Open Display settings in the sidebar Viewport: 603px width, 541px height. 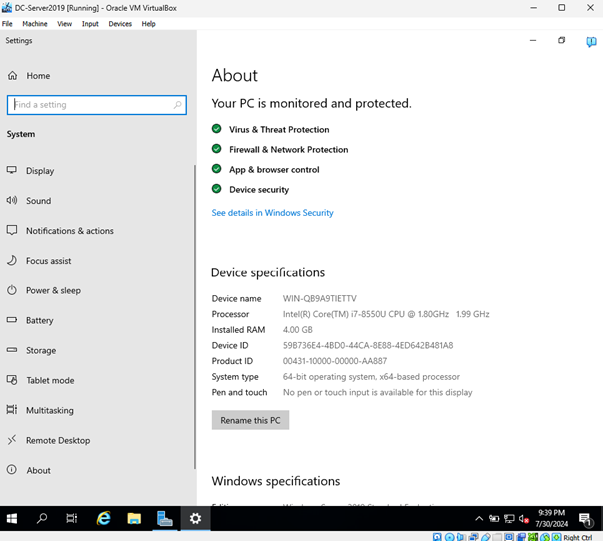(40, 171)
